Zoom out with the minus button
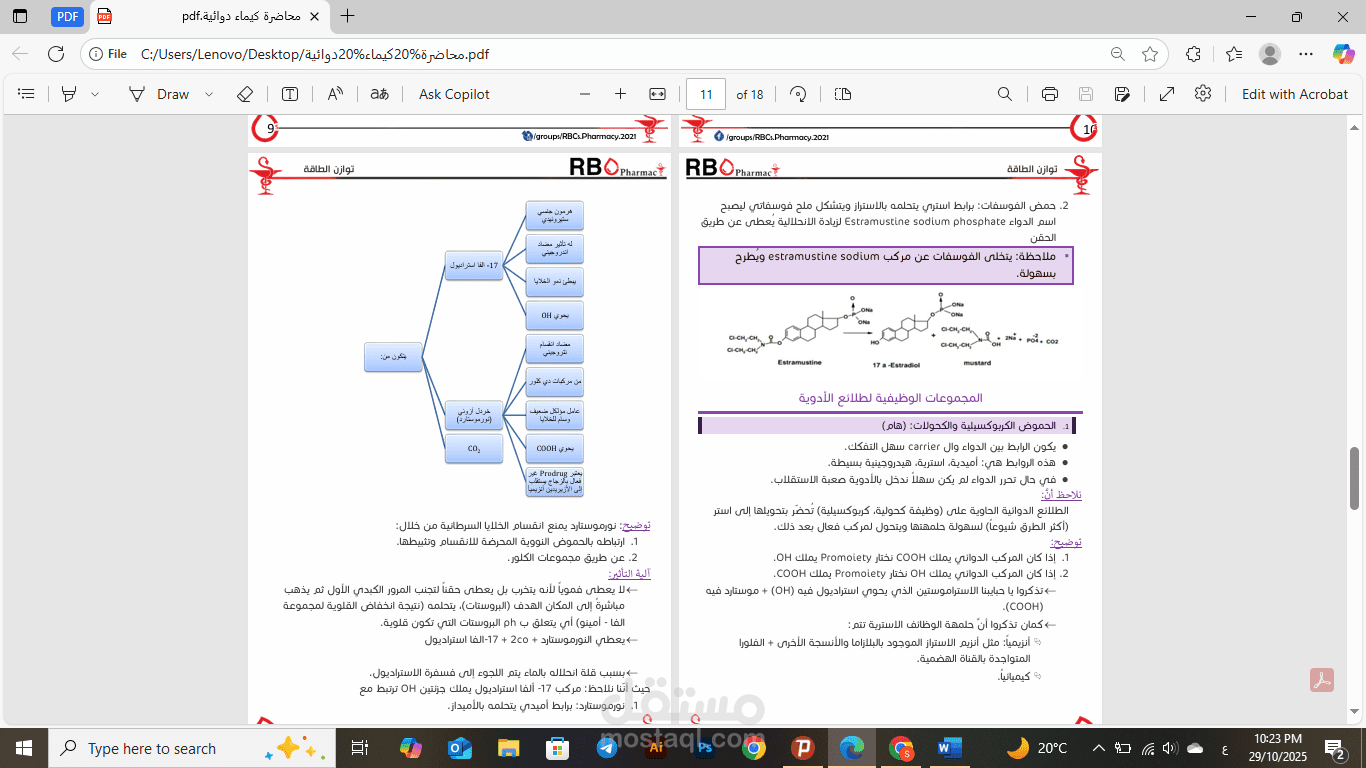The height and width of the screenshot is (768, 1366). [585, 94]
